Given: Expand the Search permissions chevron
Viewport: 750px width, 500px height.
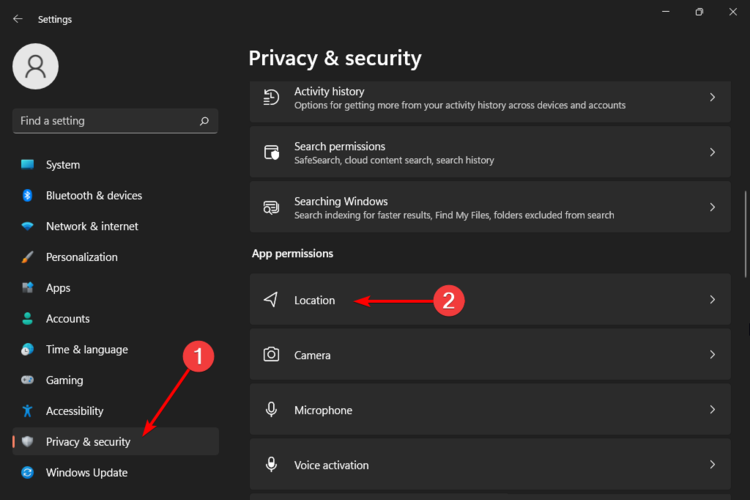Looking at the screenshot, I should tap(712, 153).
